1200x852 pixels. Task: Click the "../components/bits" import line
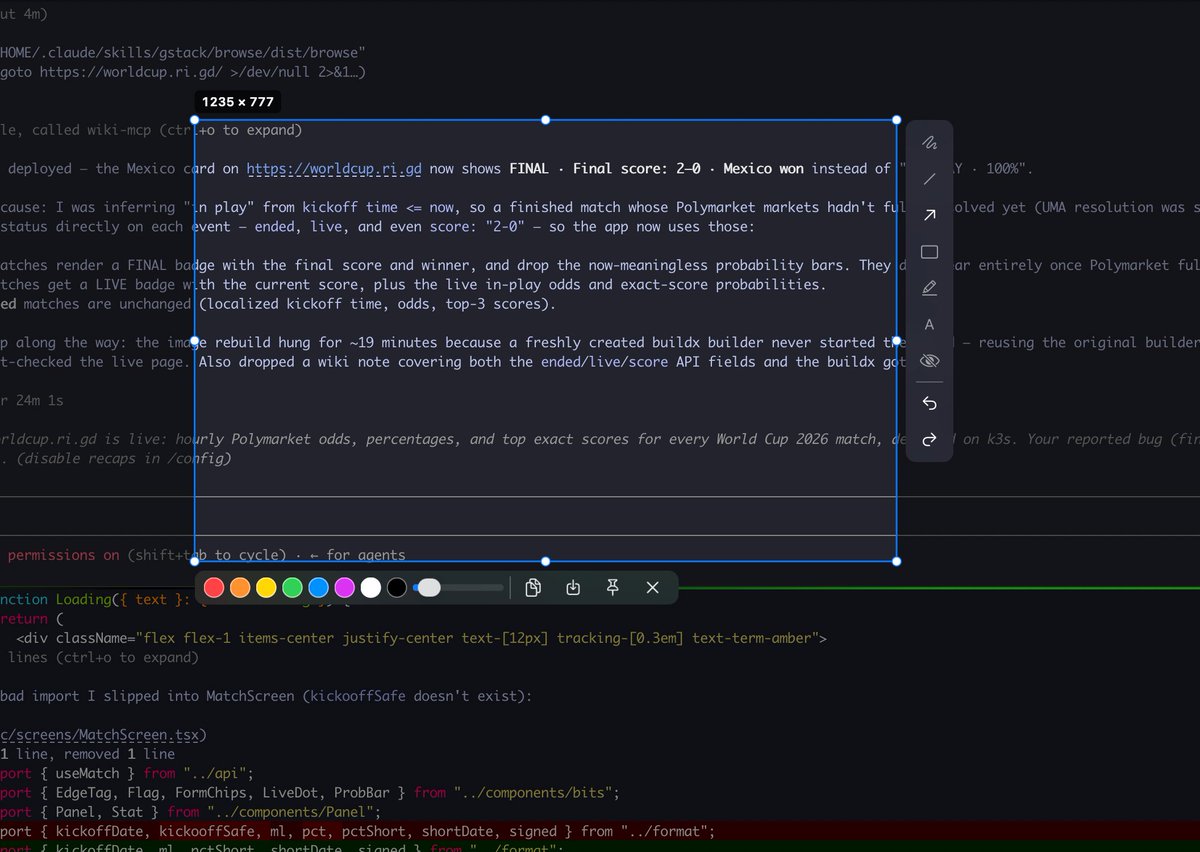tap(310, 793)
